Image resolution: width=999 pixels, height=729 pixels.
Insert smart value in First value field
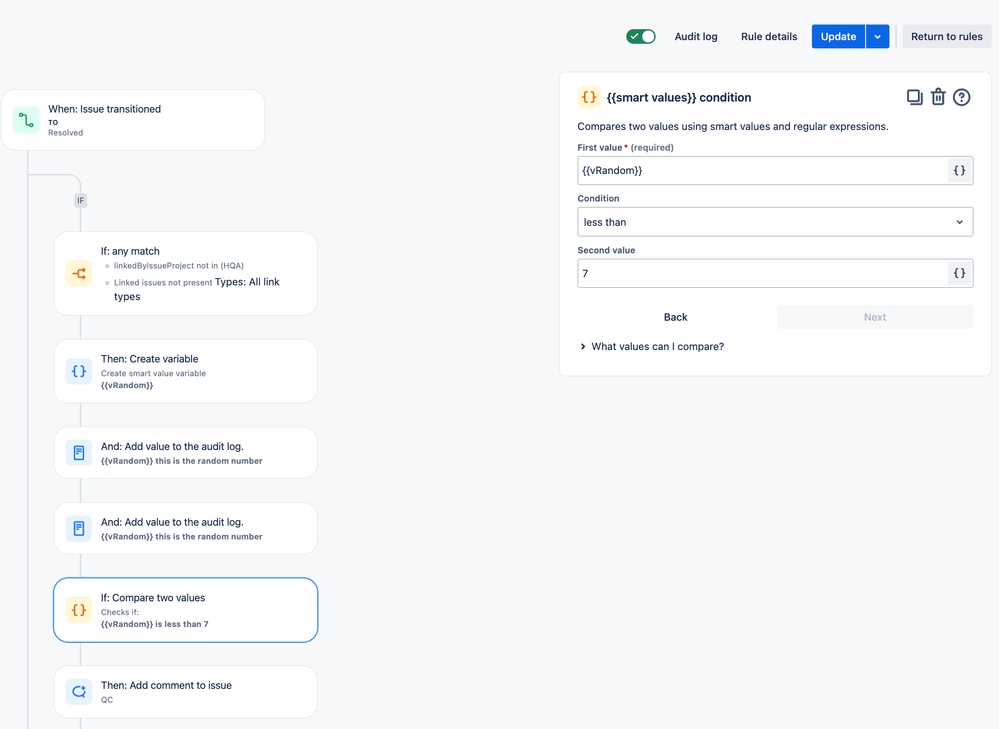(959, 170)
